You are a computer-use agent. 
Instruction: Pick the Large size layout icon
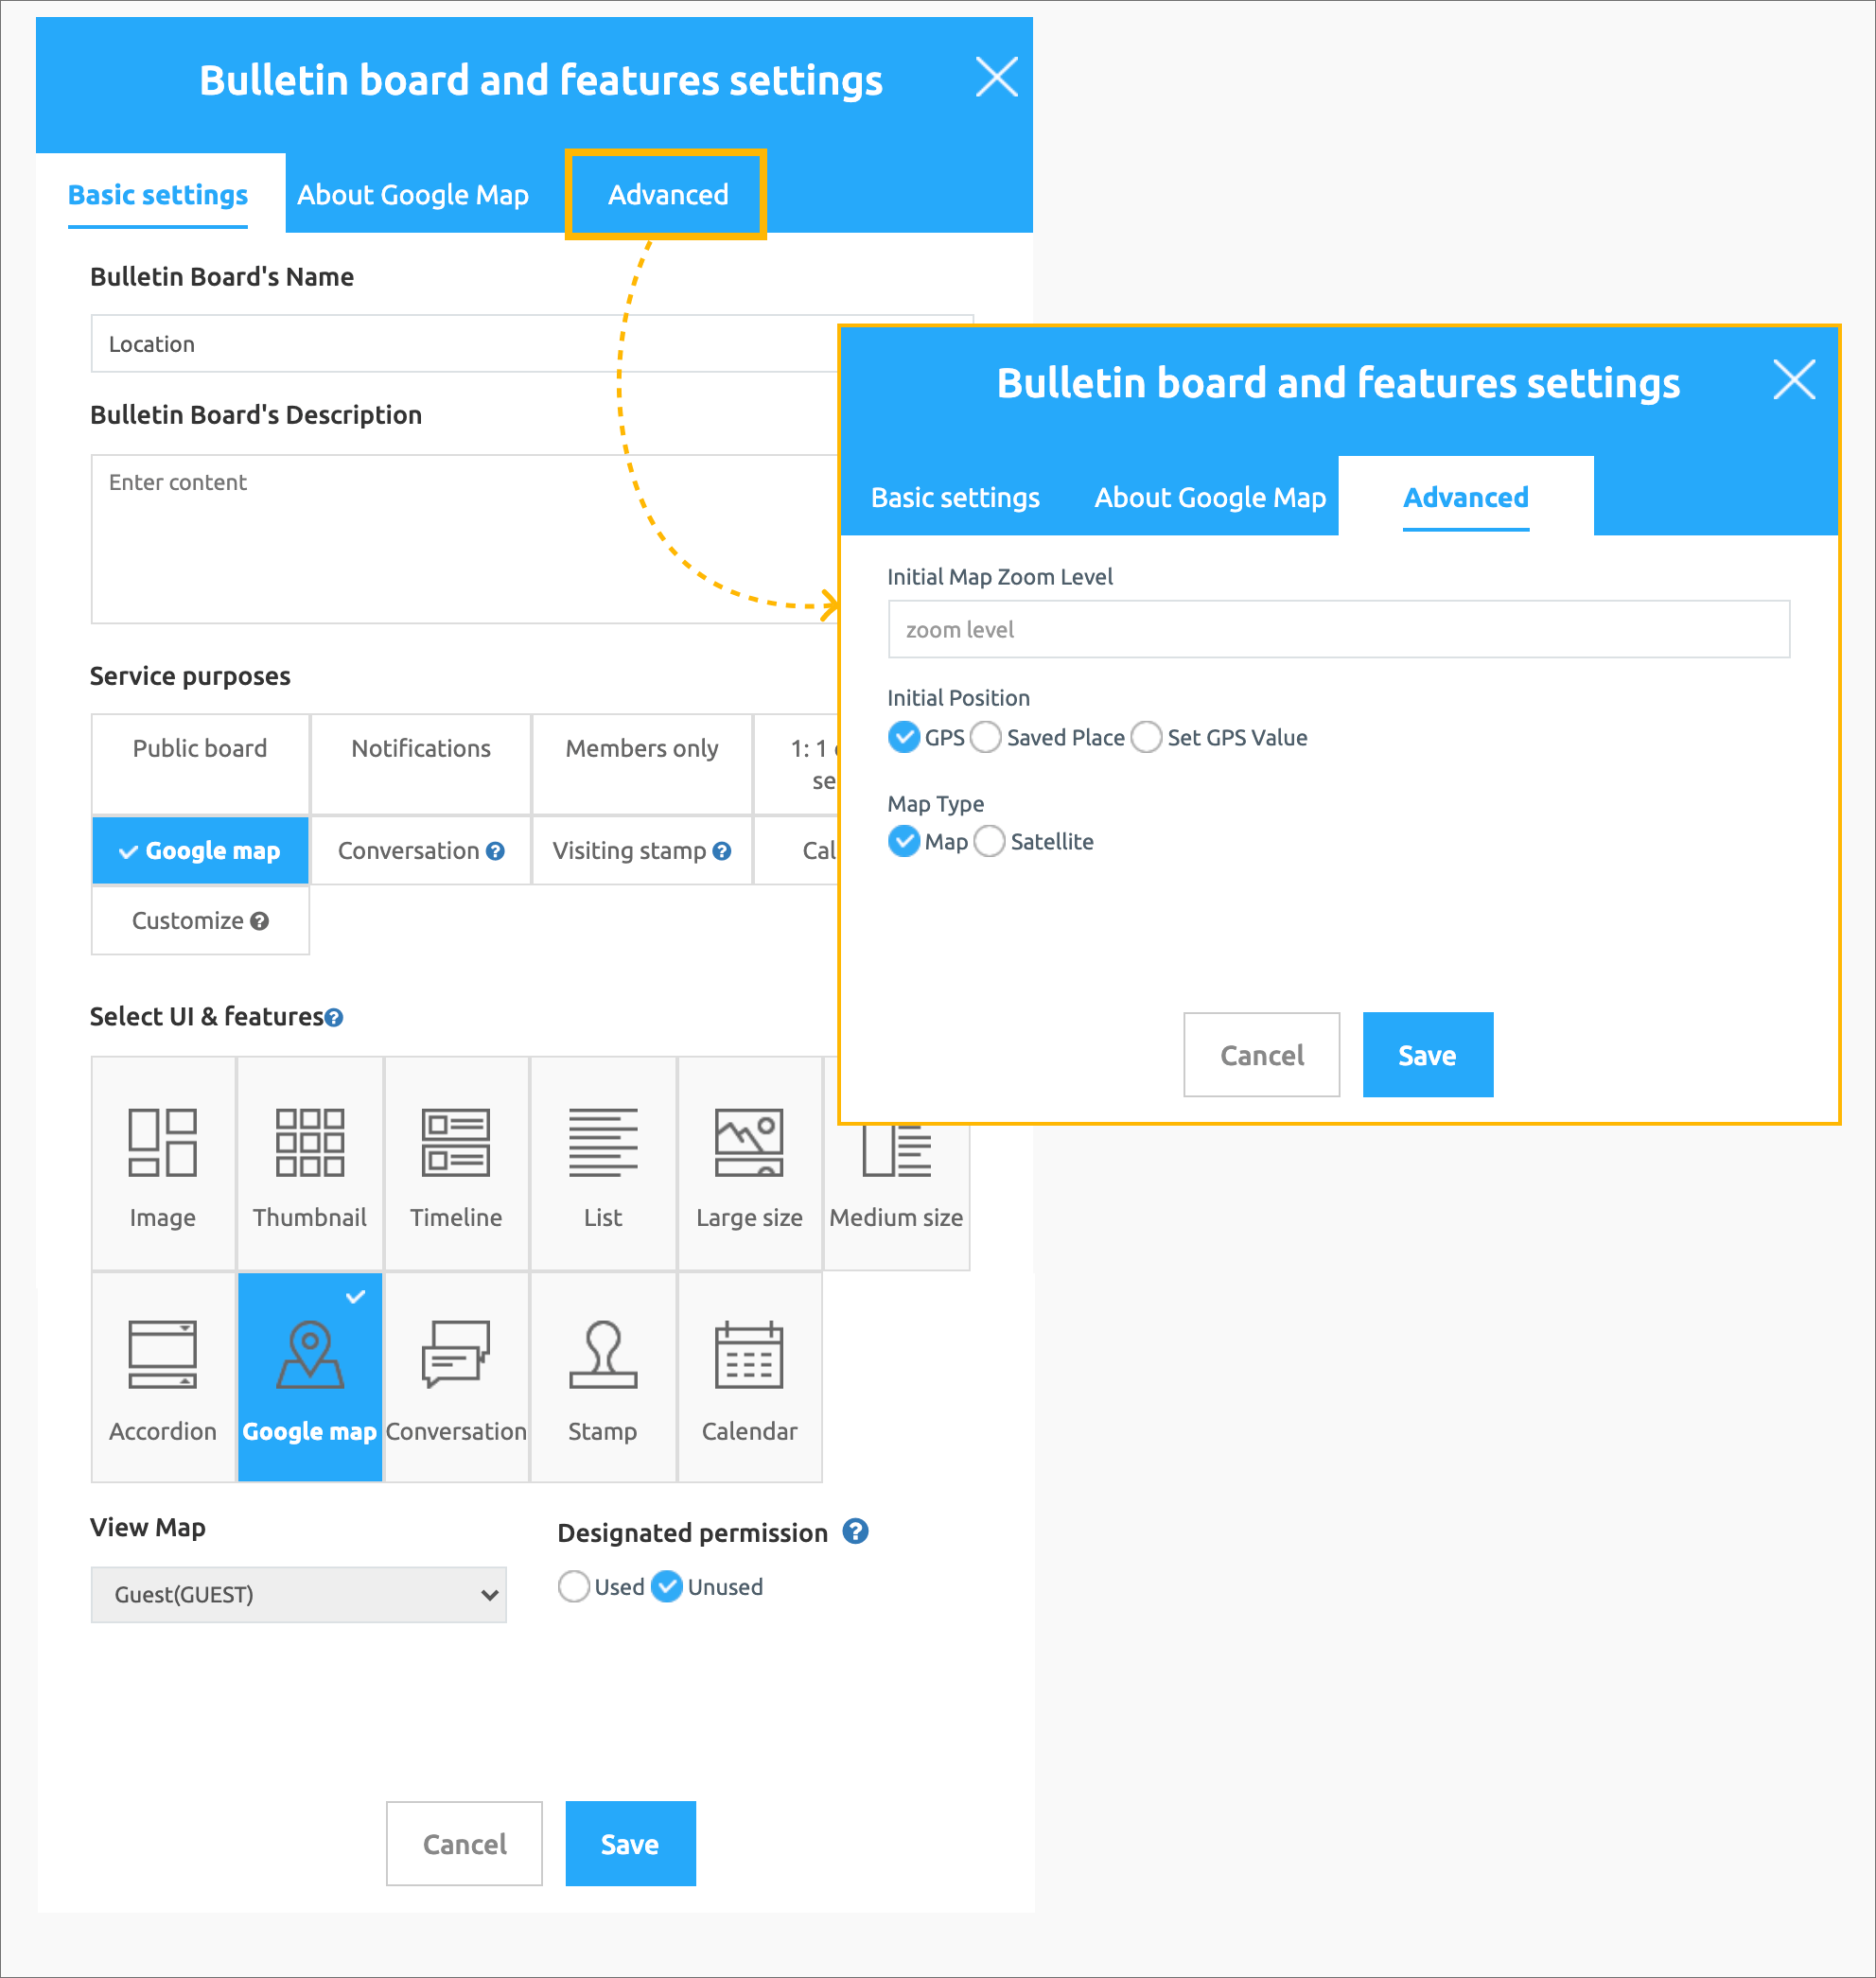(748, 1143)
